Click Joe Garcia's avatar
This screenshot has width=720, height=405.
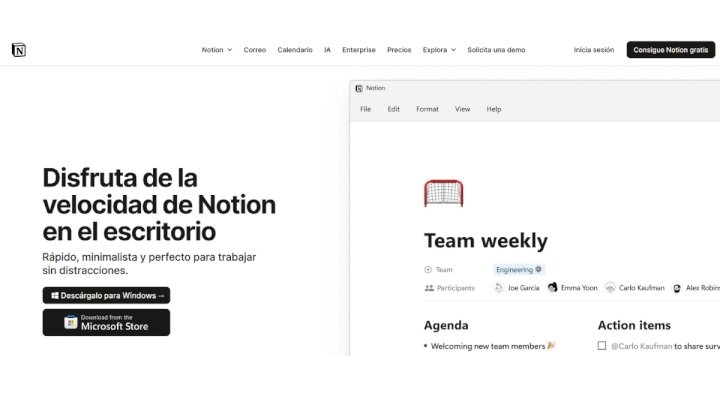pos(499,288)
